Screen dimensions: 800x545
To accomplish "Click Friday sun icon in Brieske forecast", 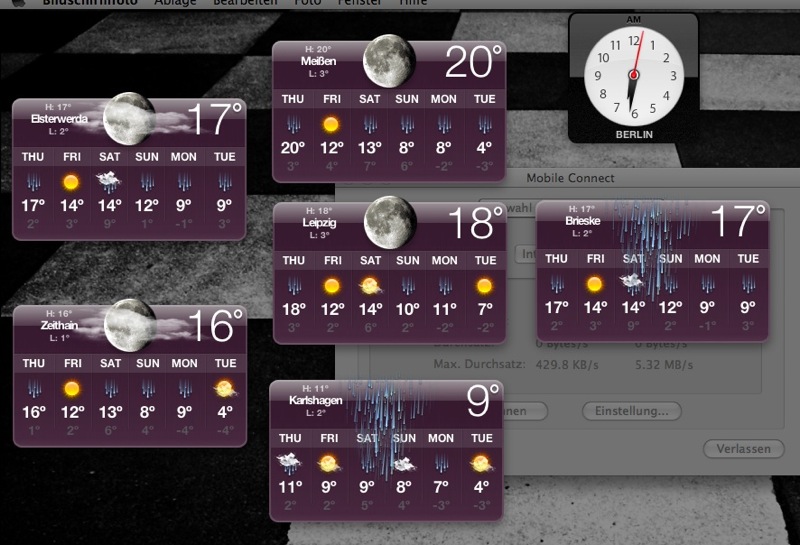I will pos(594,284).
